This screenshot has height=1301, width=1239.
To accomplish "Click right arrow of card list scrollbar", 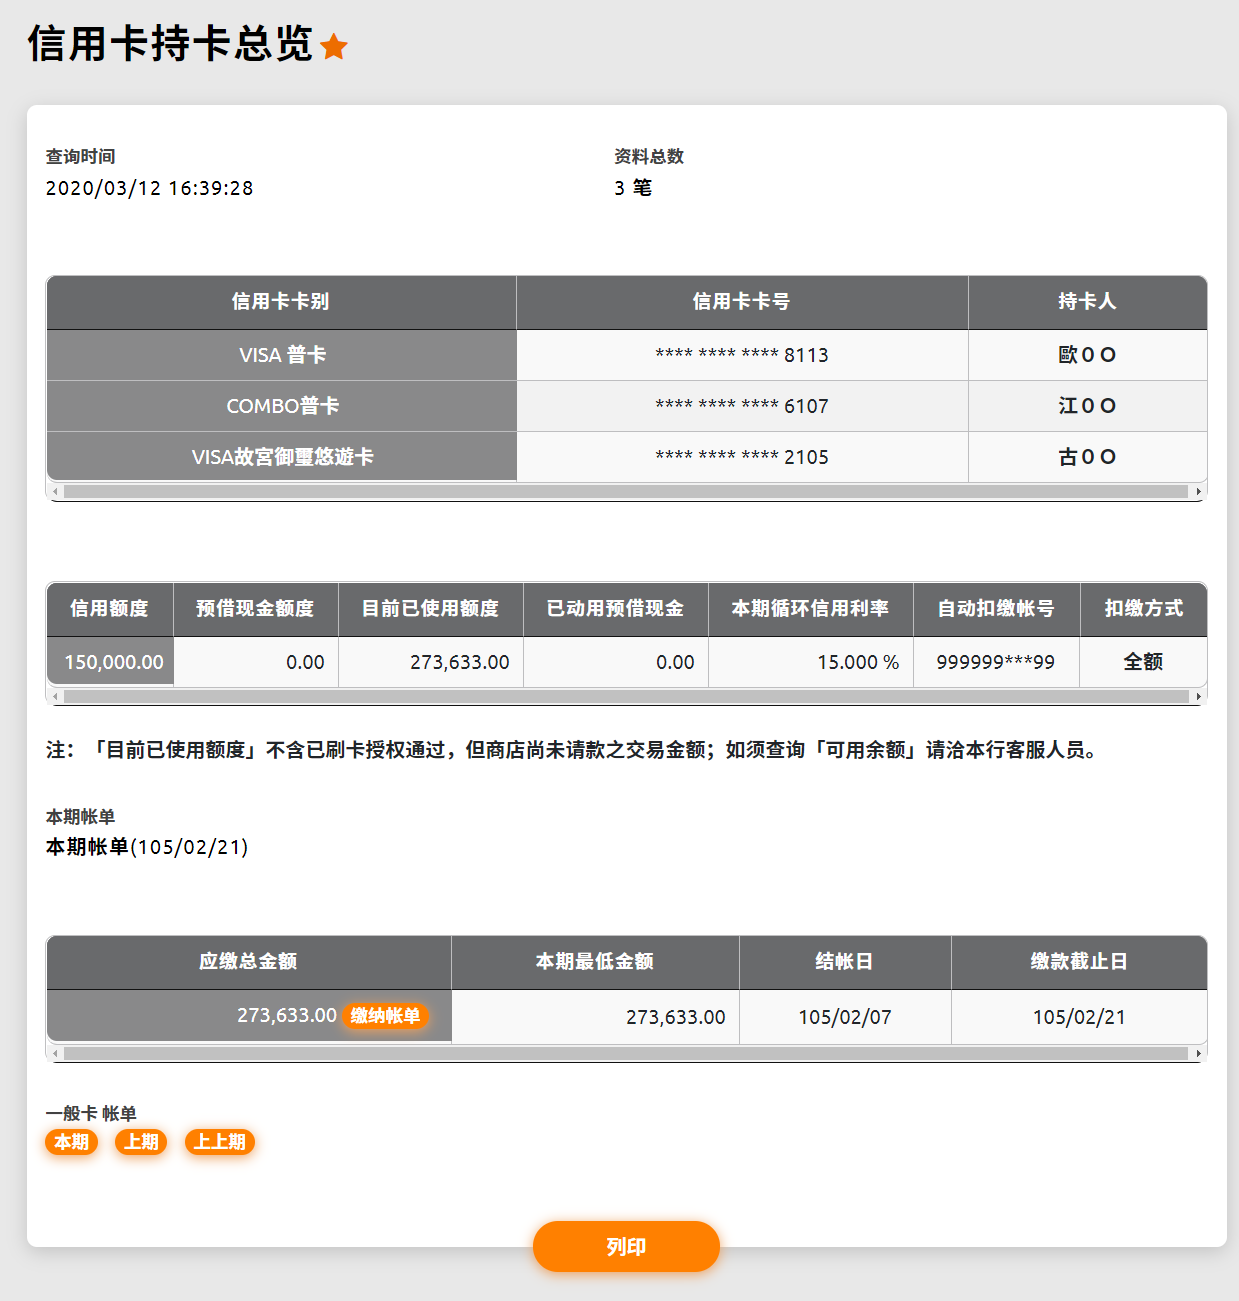I will pyautogui.click(x=1198, y=492).
